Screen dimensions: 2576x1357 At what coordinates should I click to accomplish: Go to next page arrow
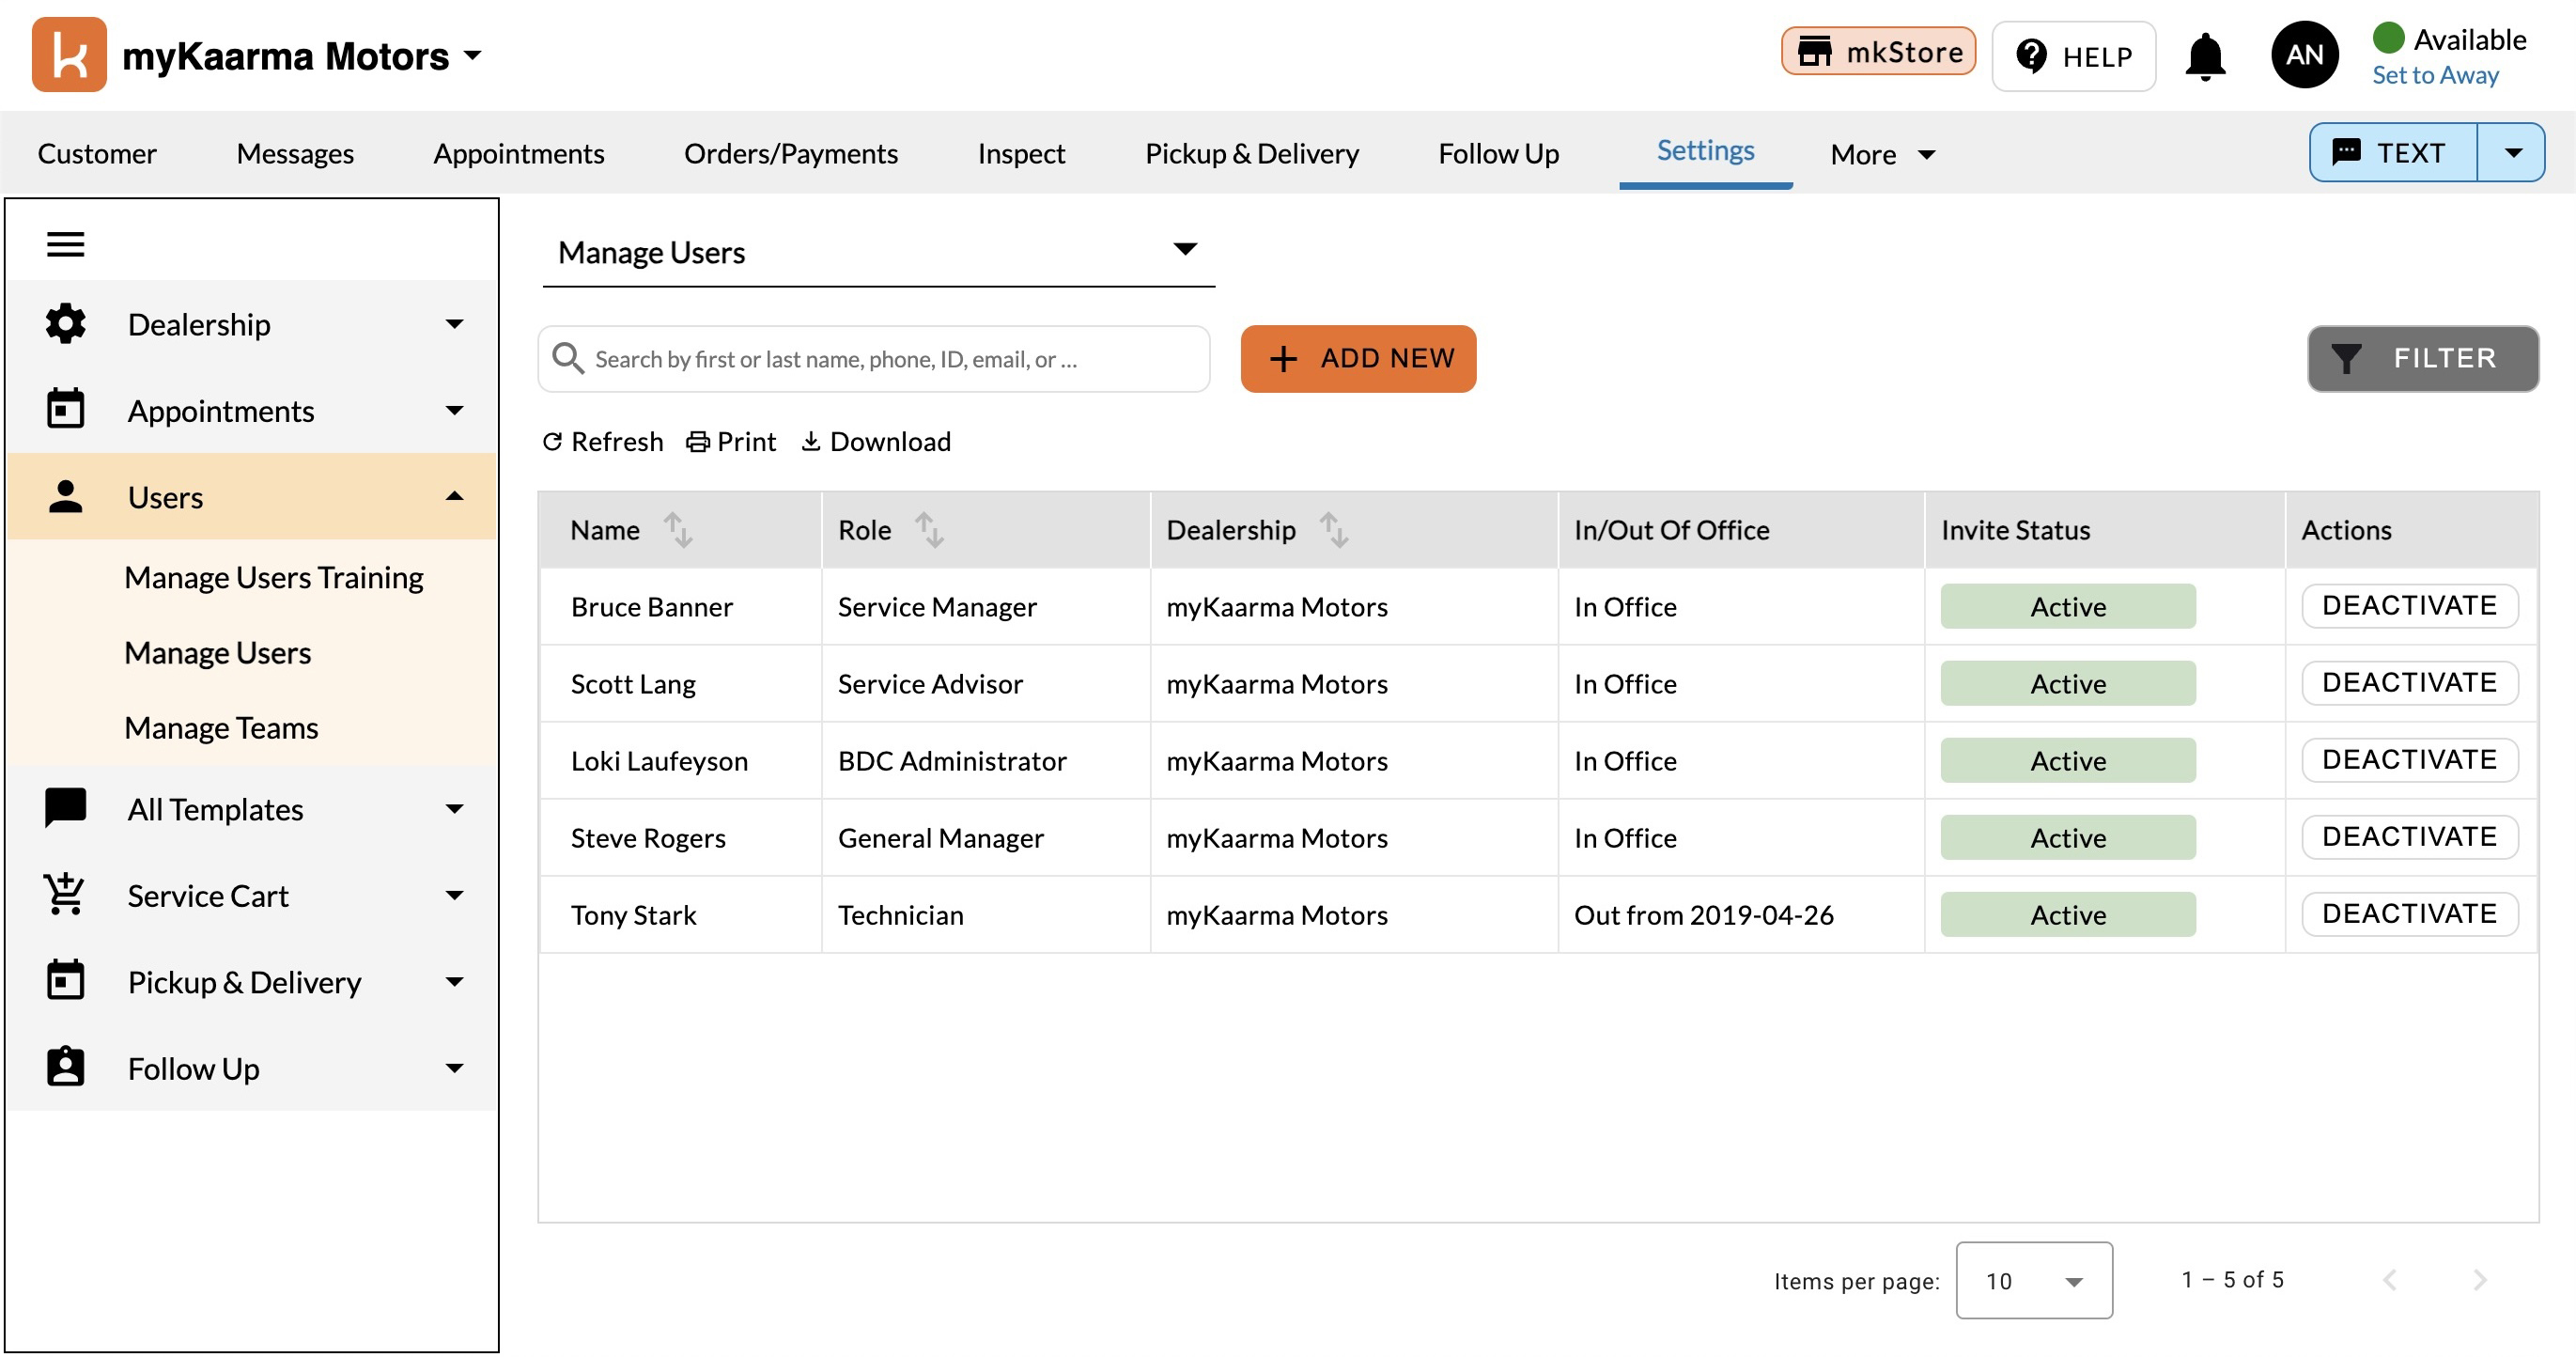click(2479, 1280)
